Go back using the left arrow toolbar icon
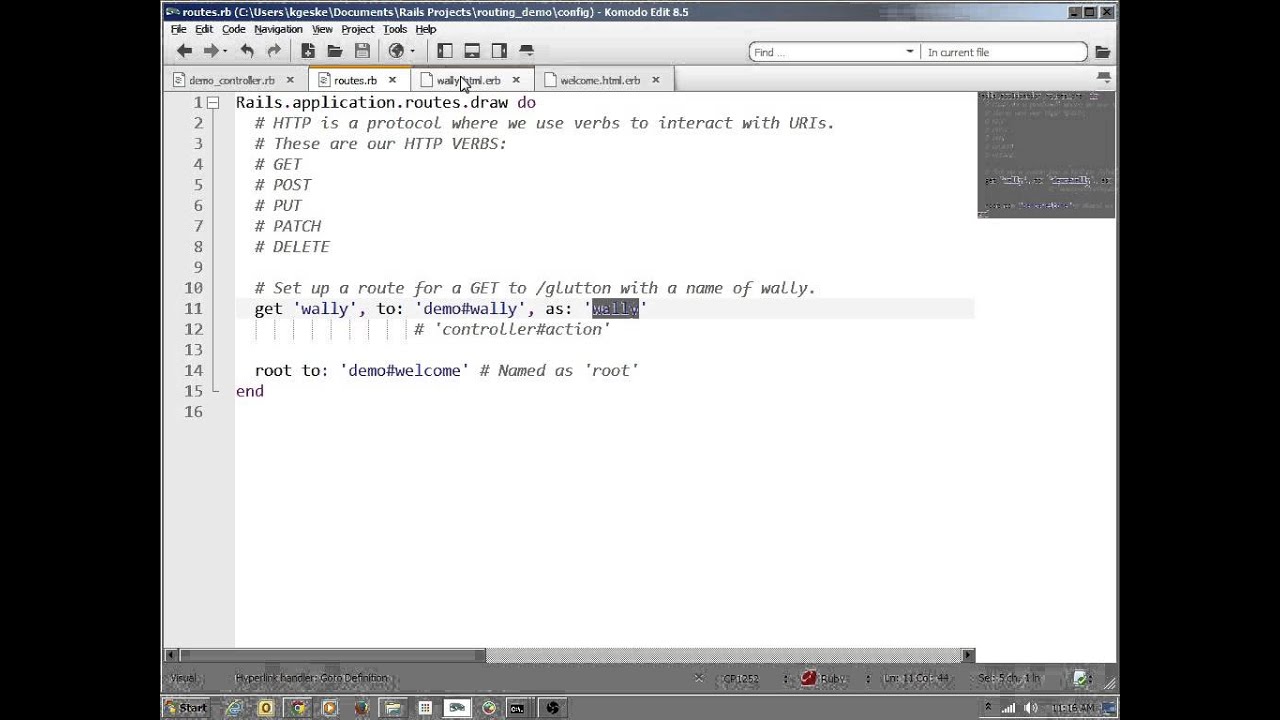This screenshot has height=720, width=1280. click(184, 51)
